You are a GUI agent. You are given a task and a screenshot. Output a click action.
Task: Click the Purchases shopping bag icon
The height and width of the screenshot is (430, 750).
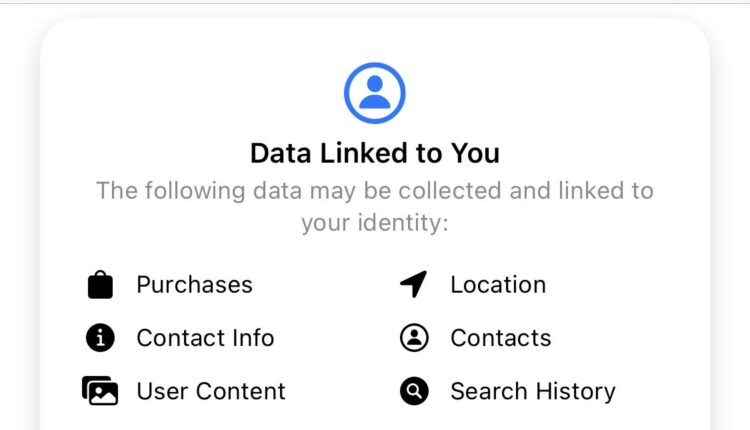(x=100, y=285)
